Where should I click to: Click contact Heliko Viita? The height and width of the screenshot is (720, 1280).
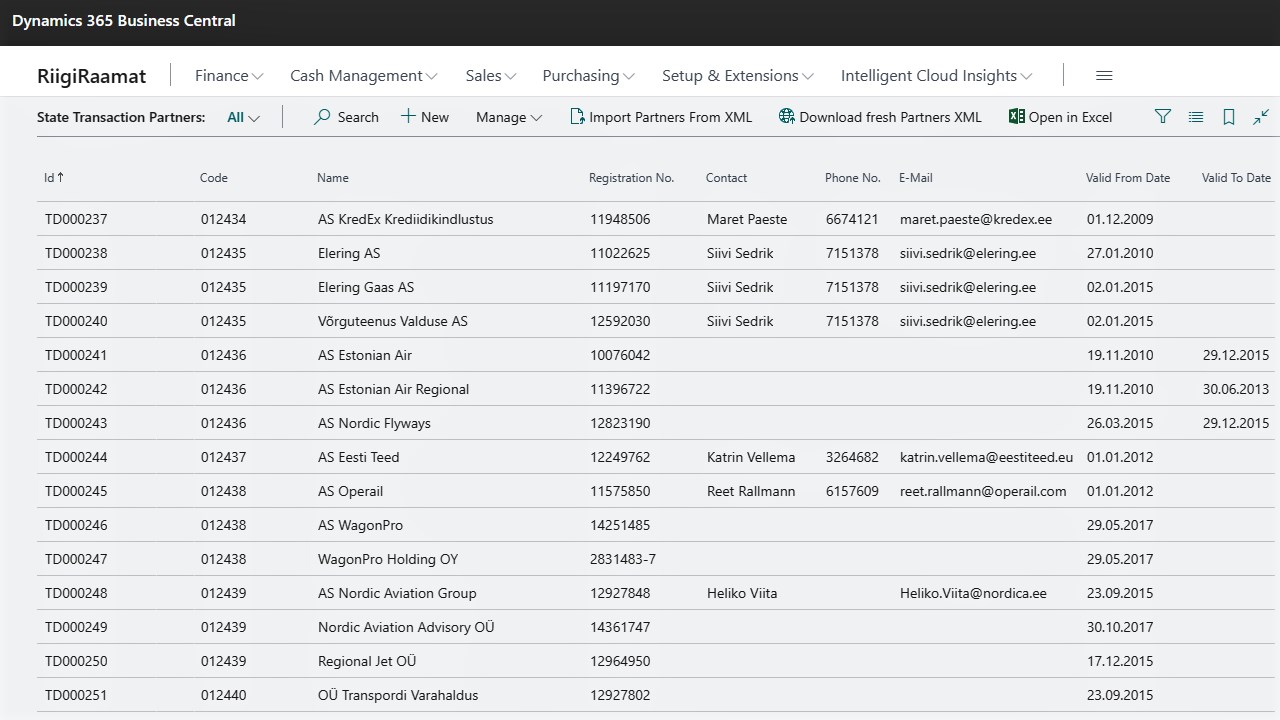(742, 593)
